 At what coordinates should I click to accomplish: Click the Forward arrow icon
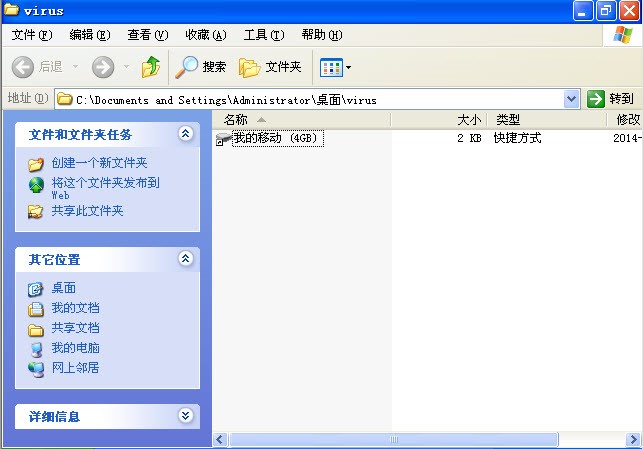pyautogui.click(x=103, y=67)
